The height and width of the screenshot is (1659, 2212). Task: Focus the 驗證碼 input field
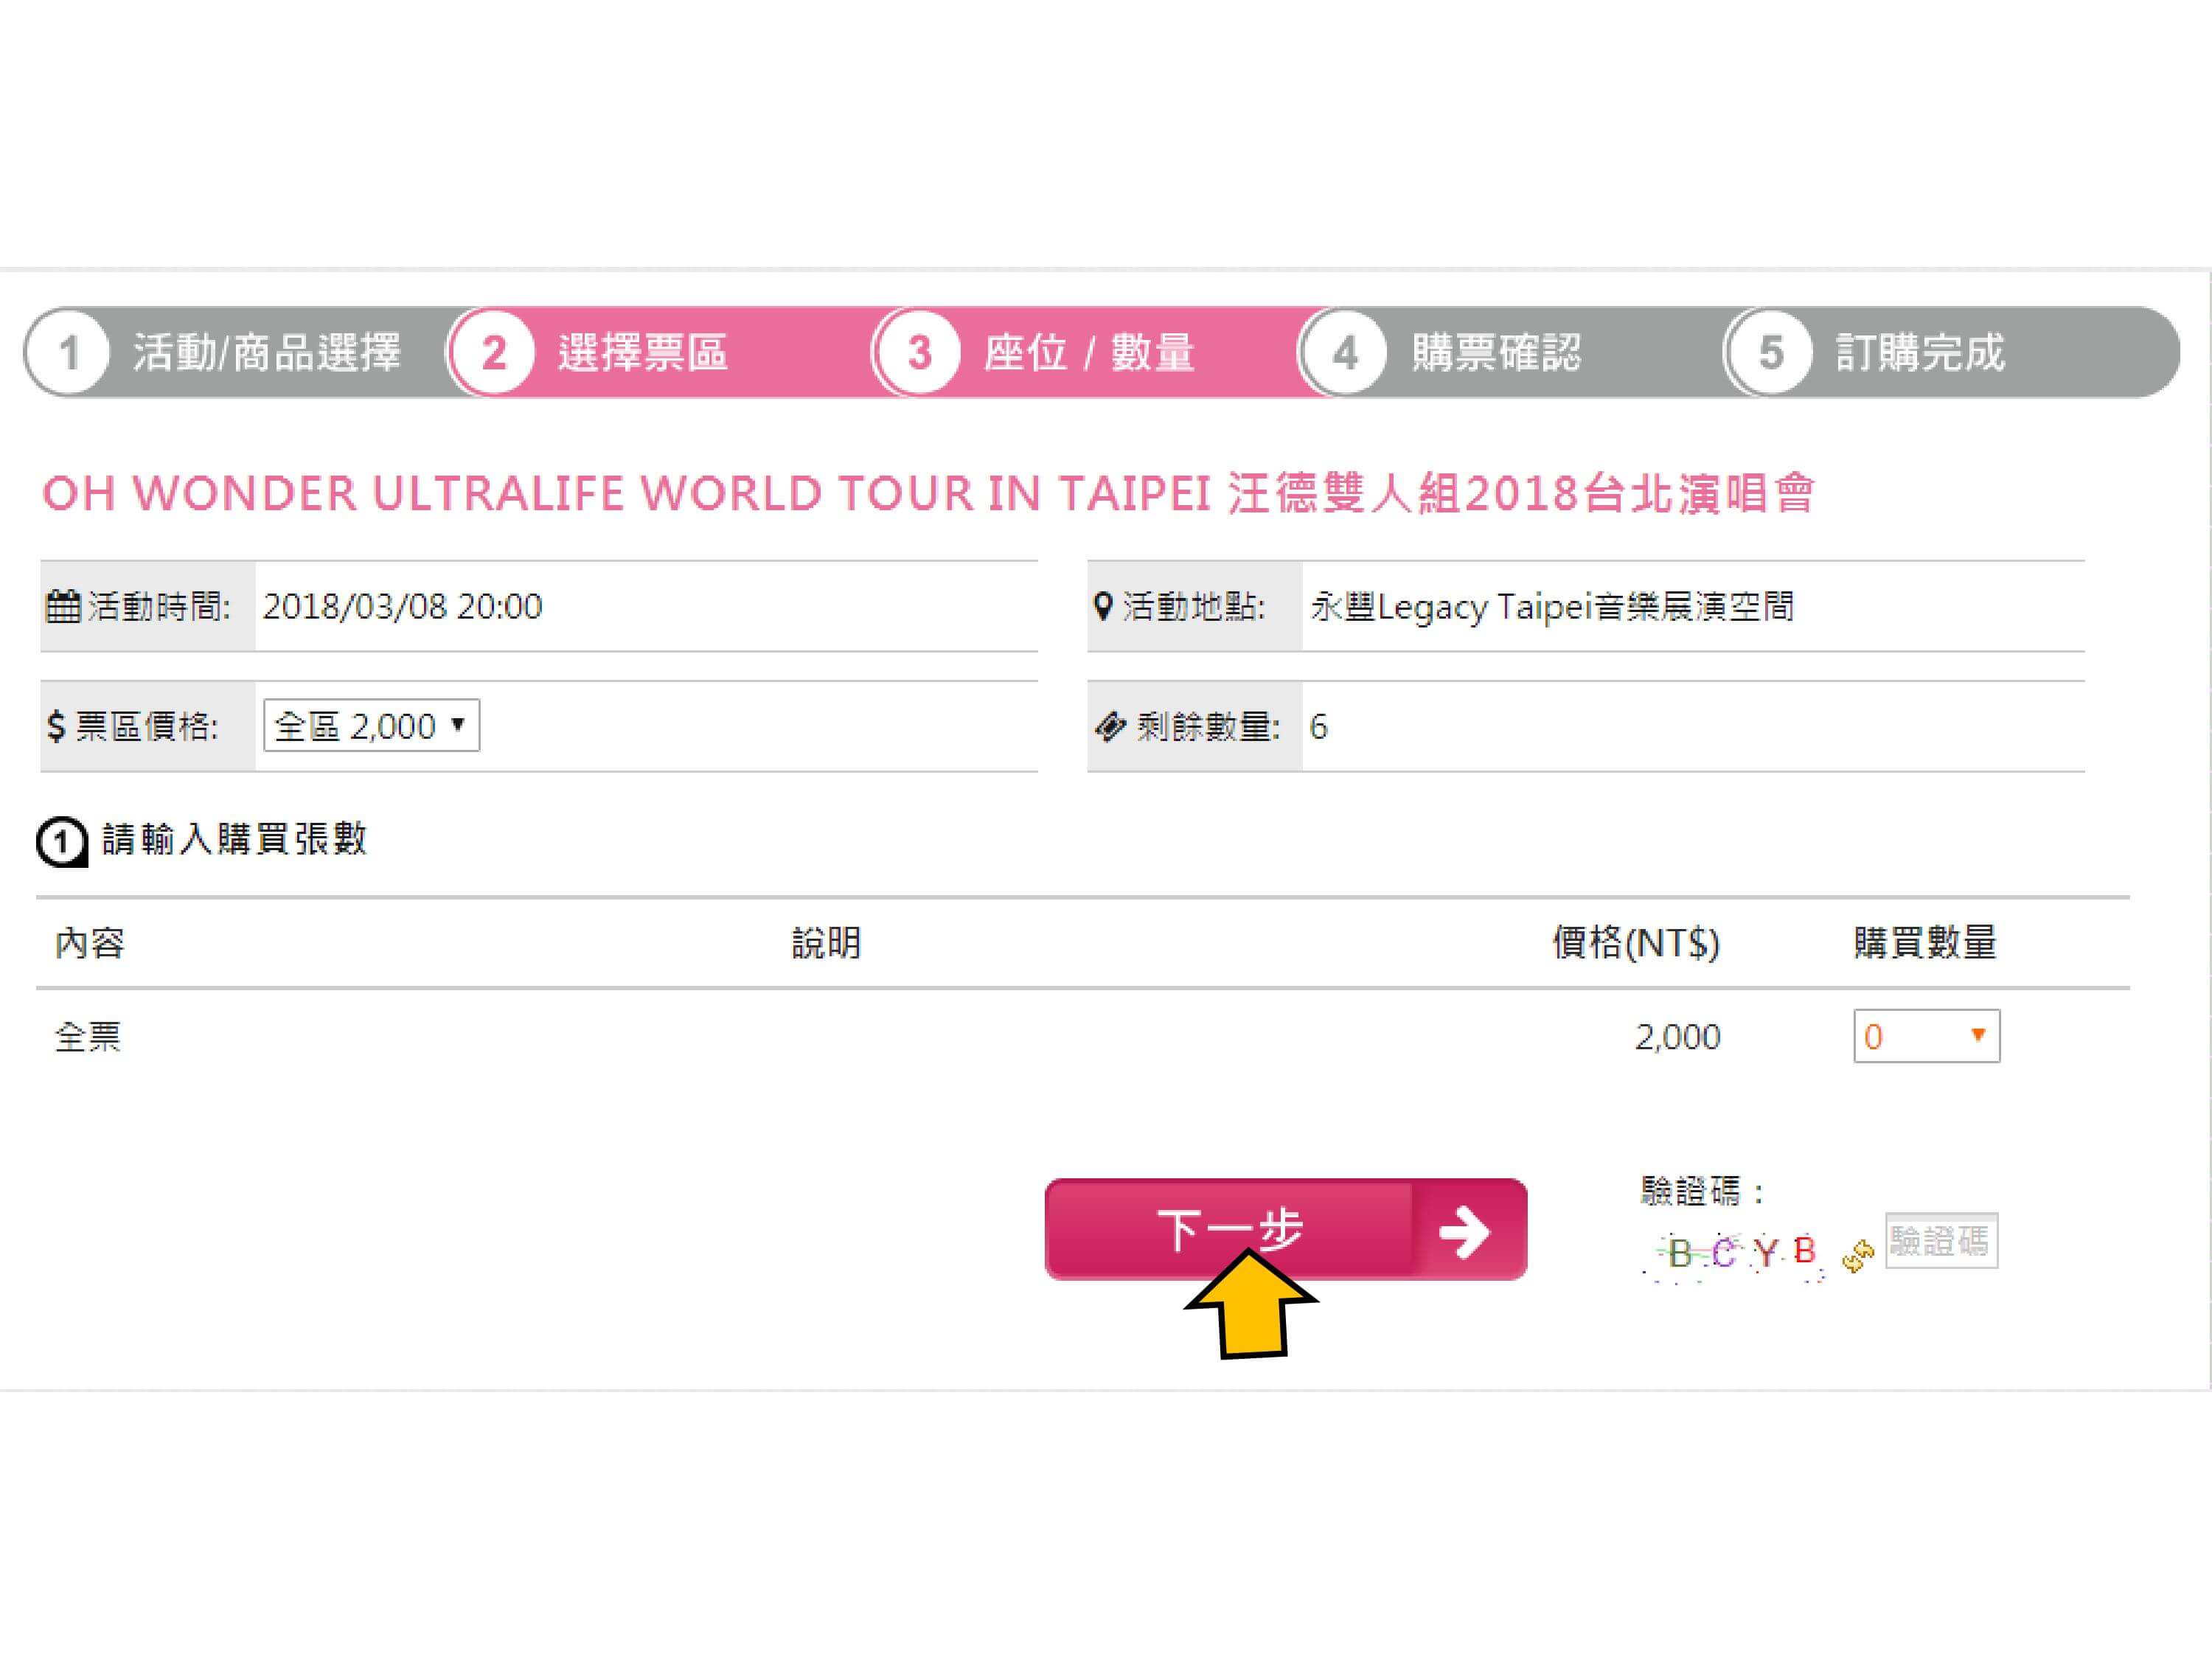tap(1941, 1241)
